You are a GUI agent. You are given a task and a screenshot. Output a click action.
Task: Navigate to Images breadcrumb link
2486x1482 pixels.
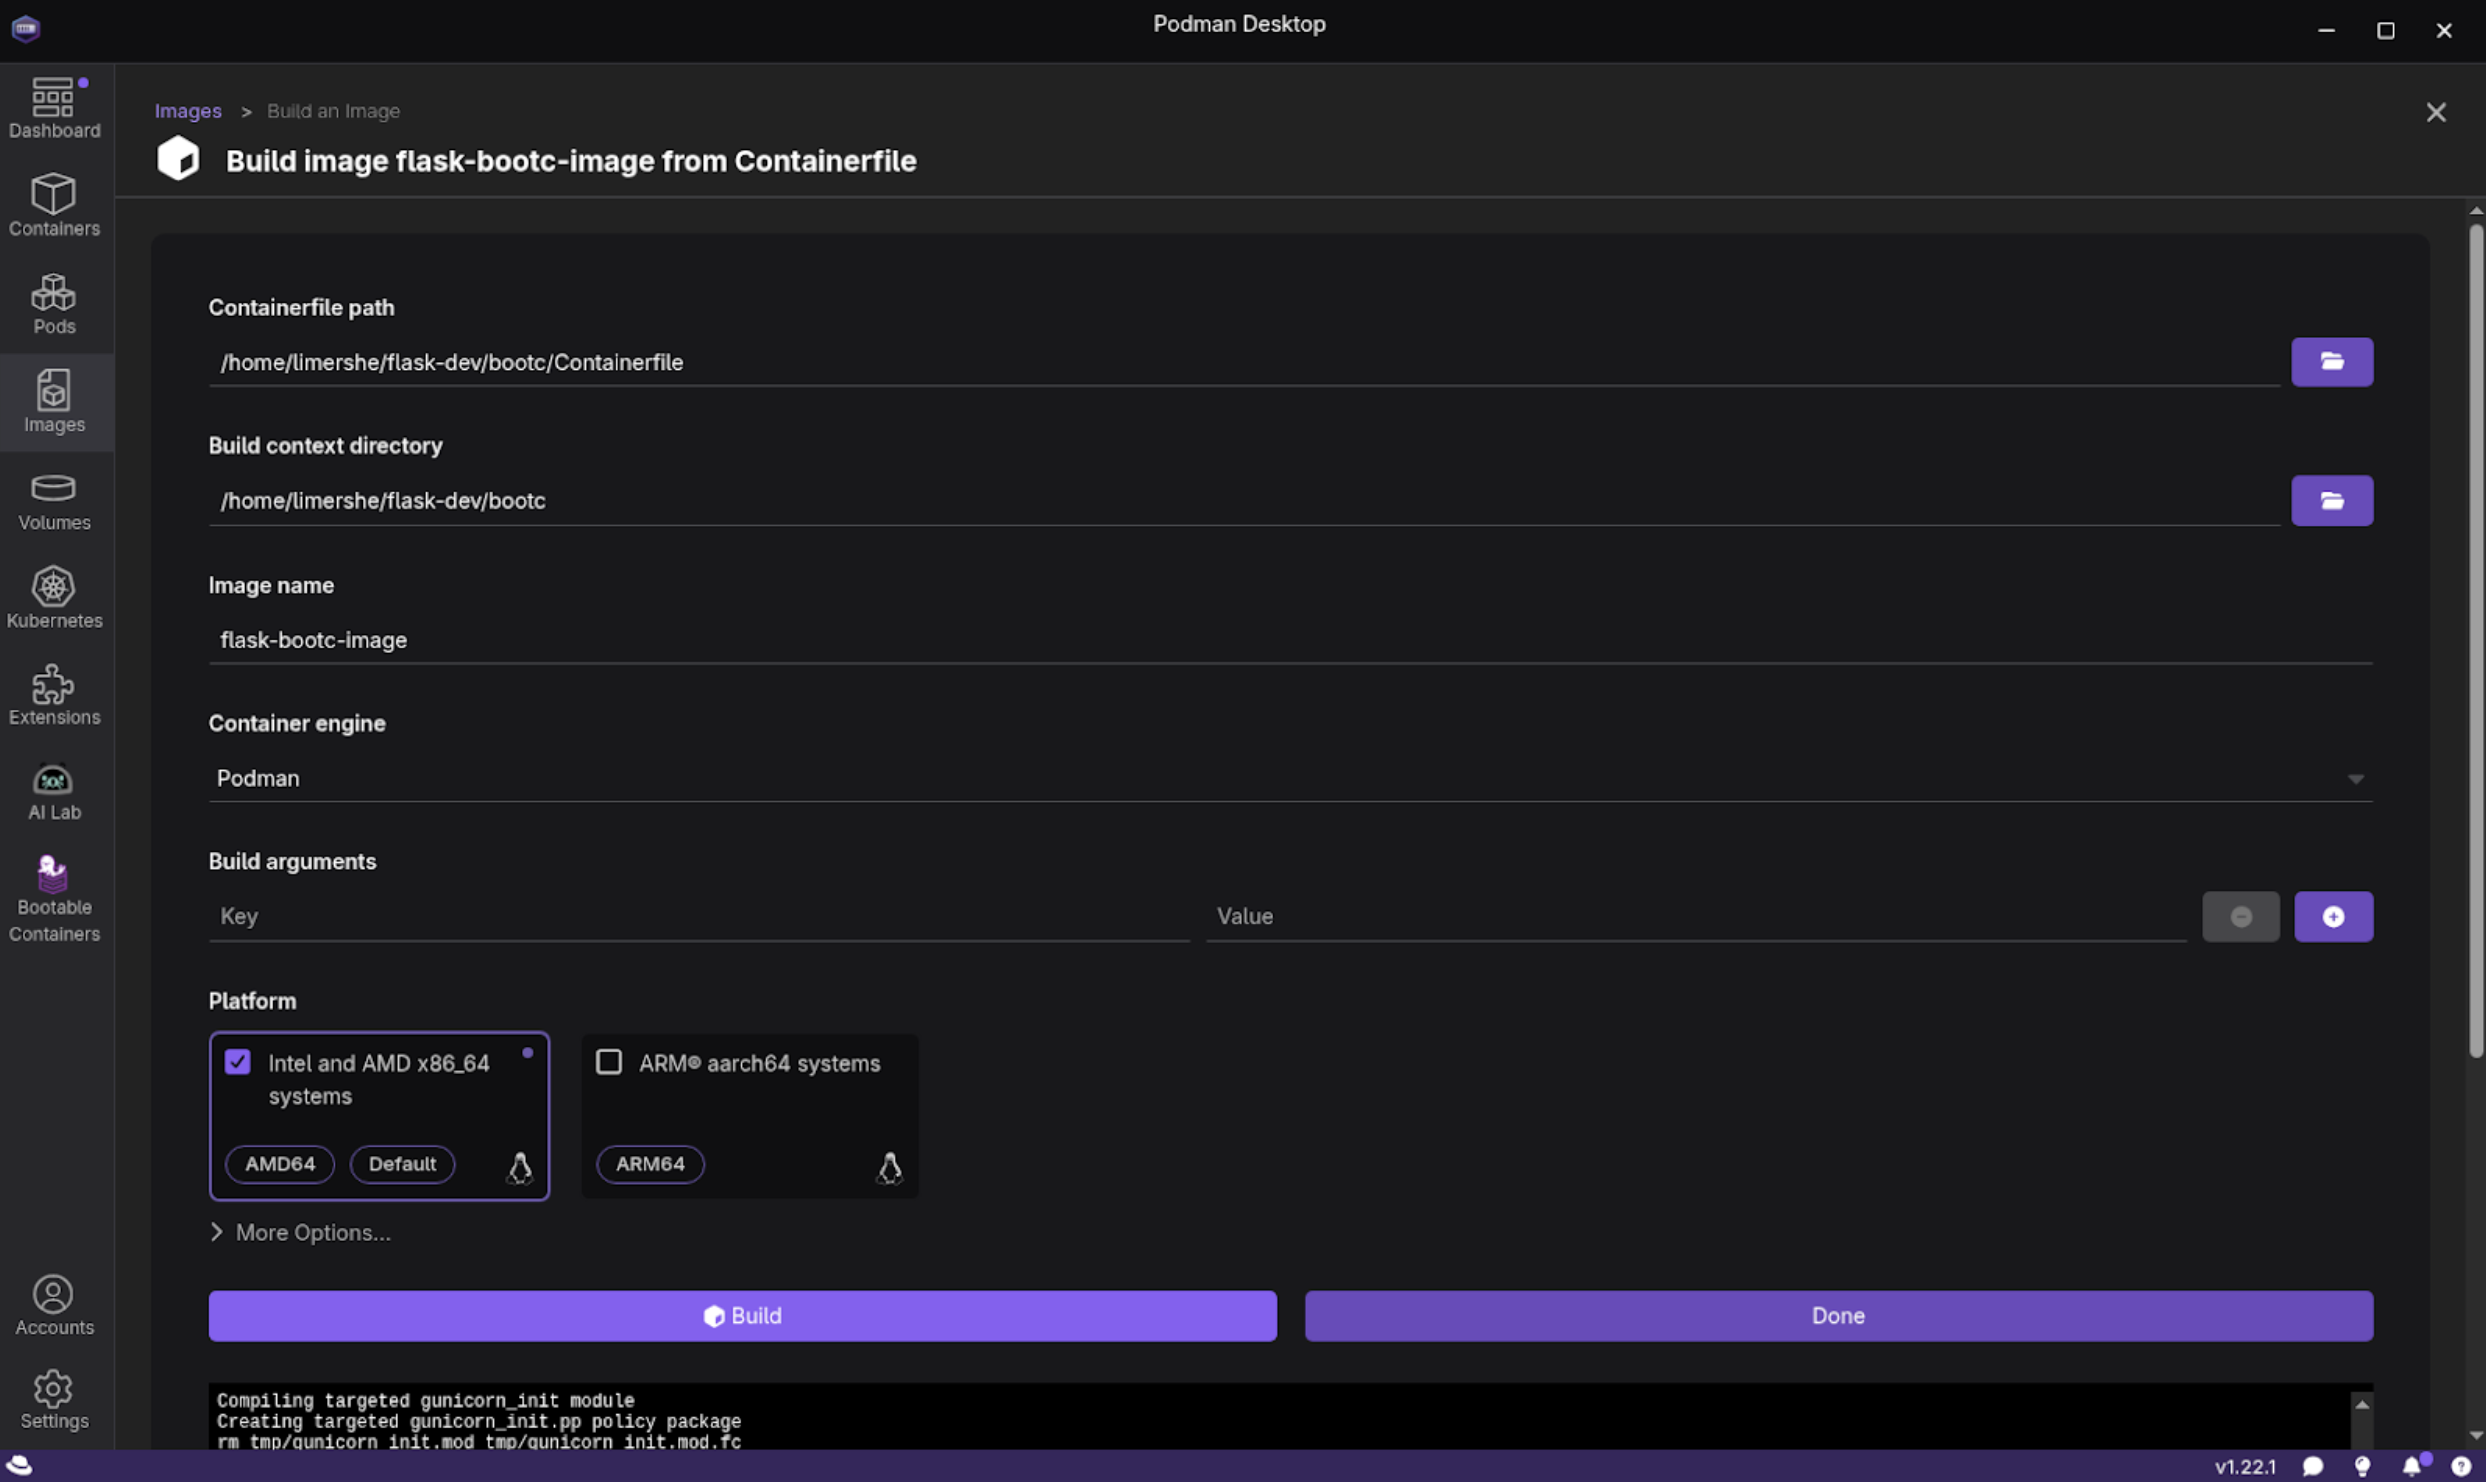coord(188,111)
